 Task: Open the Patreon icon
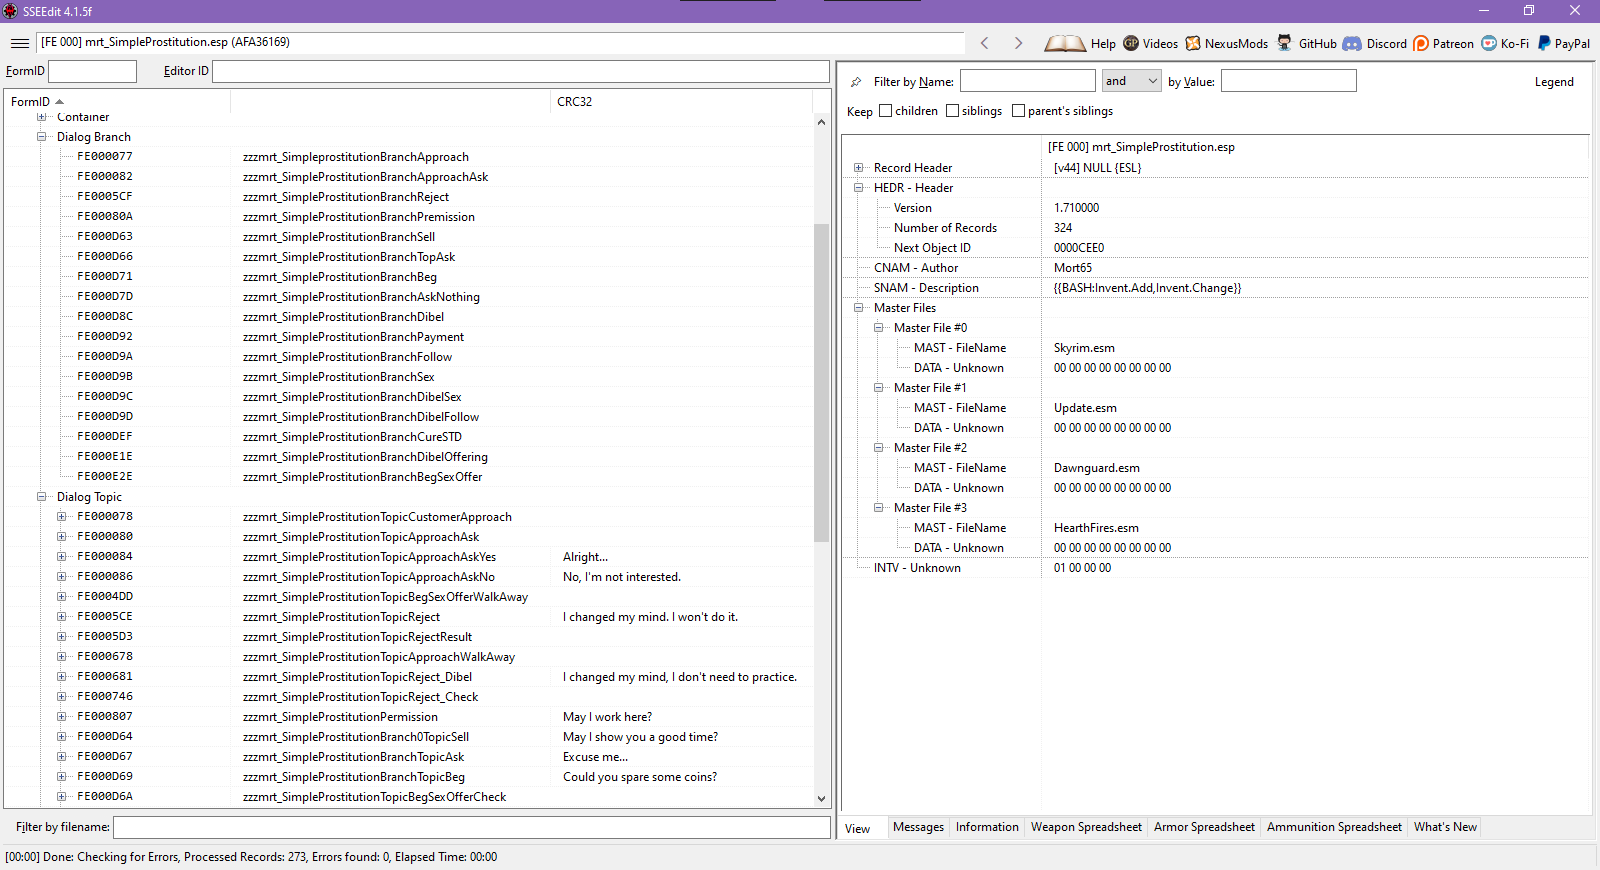coord(1421,43)
